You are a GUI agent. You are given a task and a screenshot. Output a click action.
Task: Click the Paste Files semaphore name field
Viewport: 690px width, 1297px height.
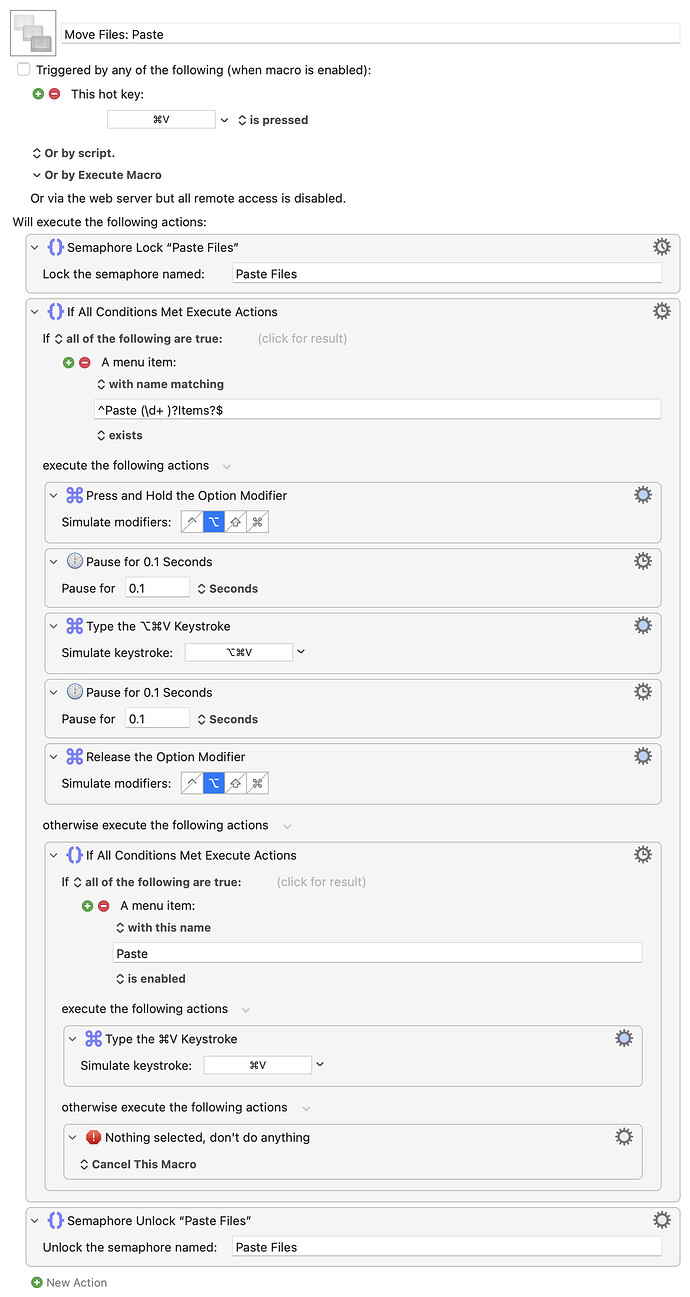point(447,273)
